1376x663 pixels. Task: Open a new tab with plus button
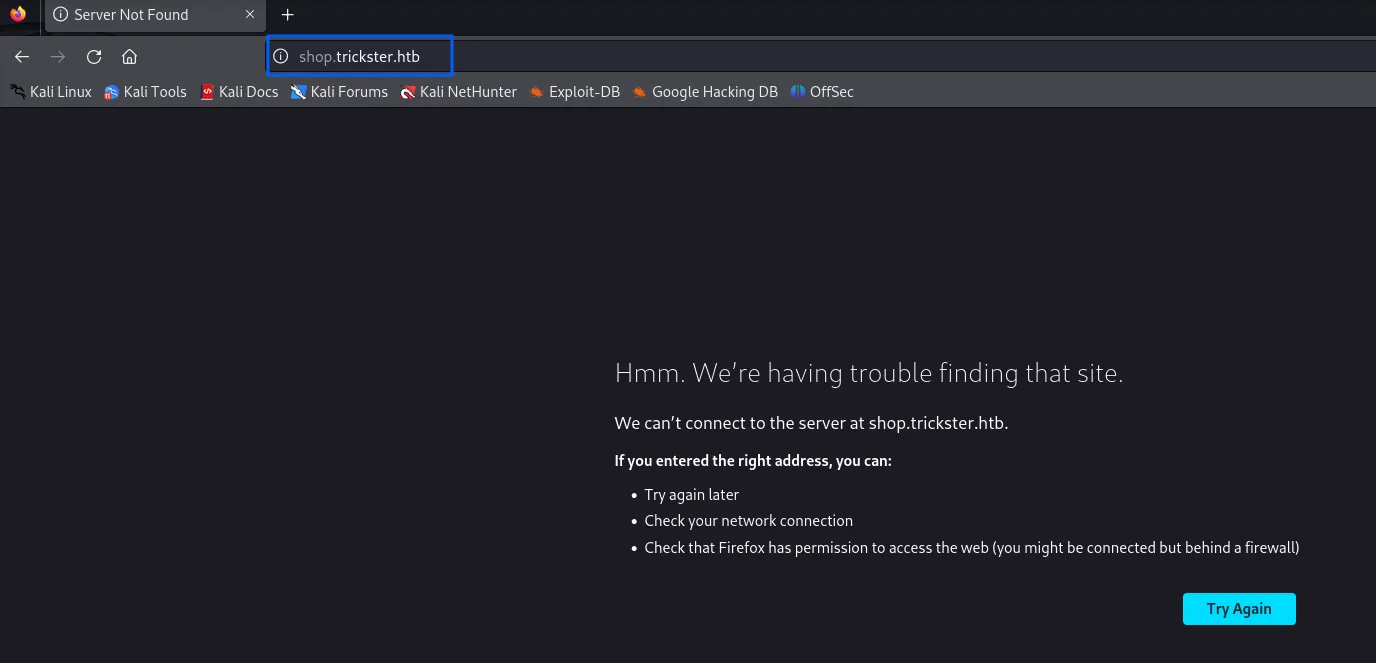coord(288,15)
